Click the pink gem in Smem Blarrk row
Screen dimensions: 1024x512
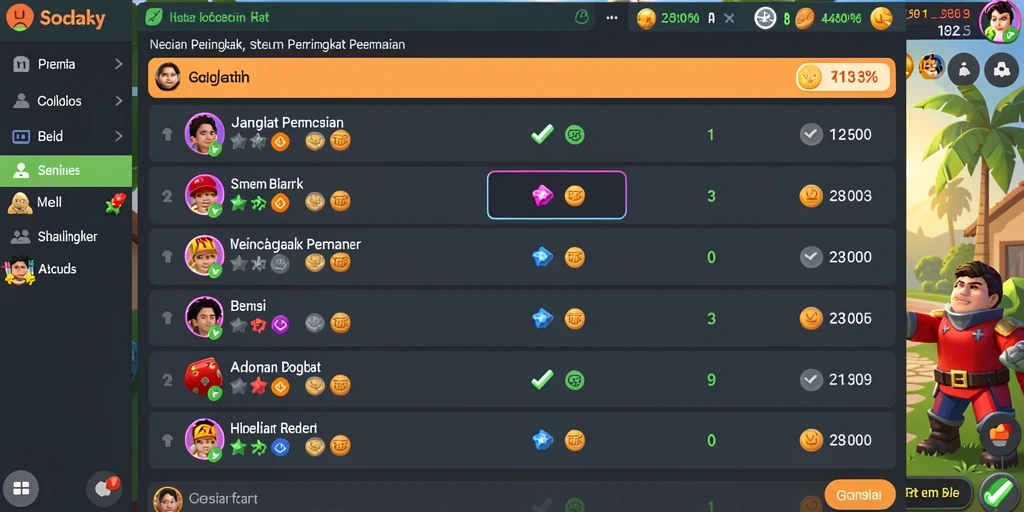pyautogui.click(x=542, y=195)
